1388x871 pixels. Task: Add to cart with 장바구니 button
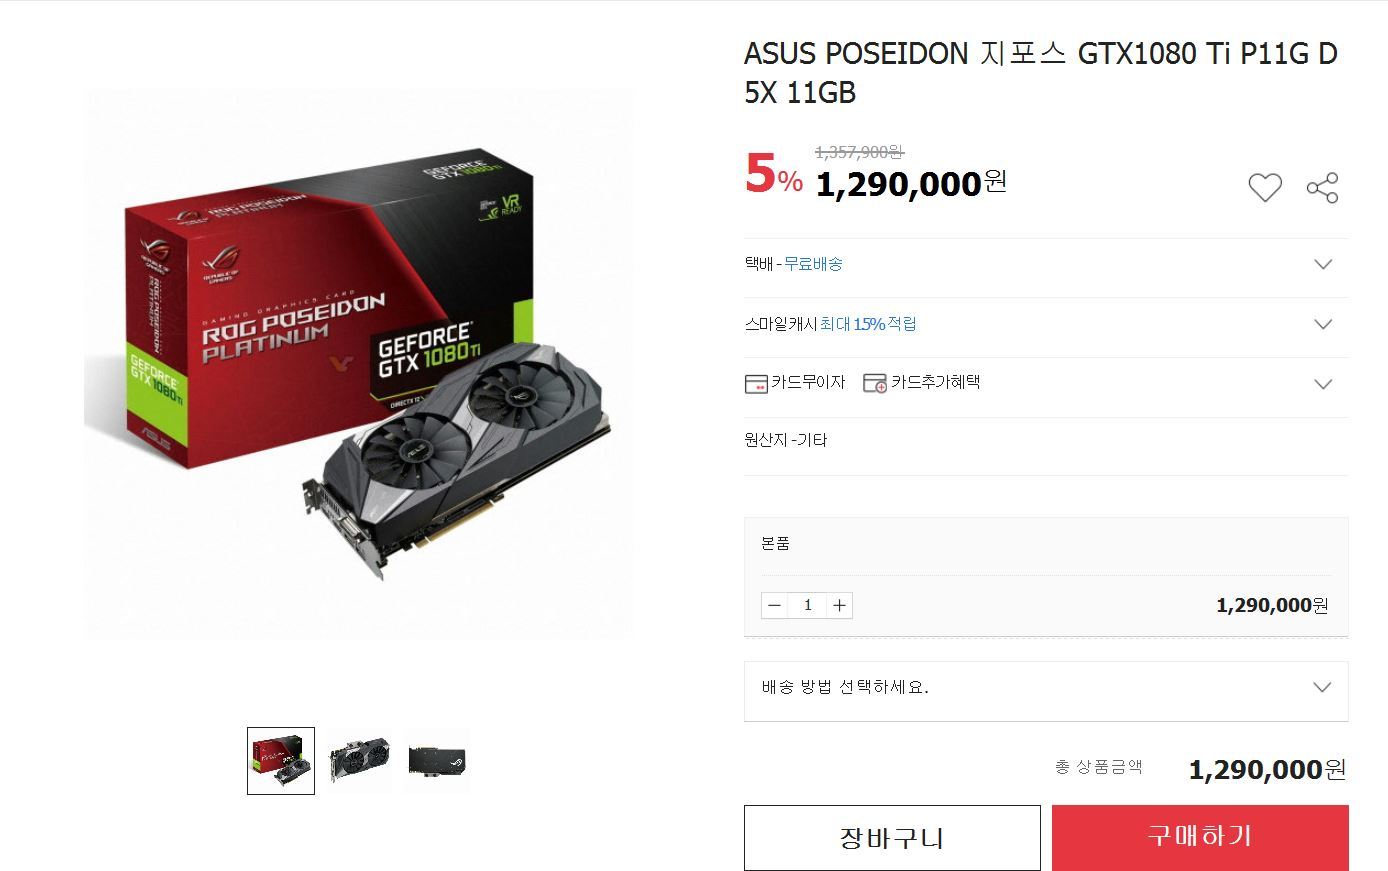pyautogui.click(x=892, y=837)
